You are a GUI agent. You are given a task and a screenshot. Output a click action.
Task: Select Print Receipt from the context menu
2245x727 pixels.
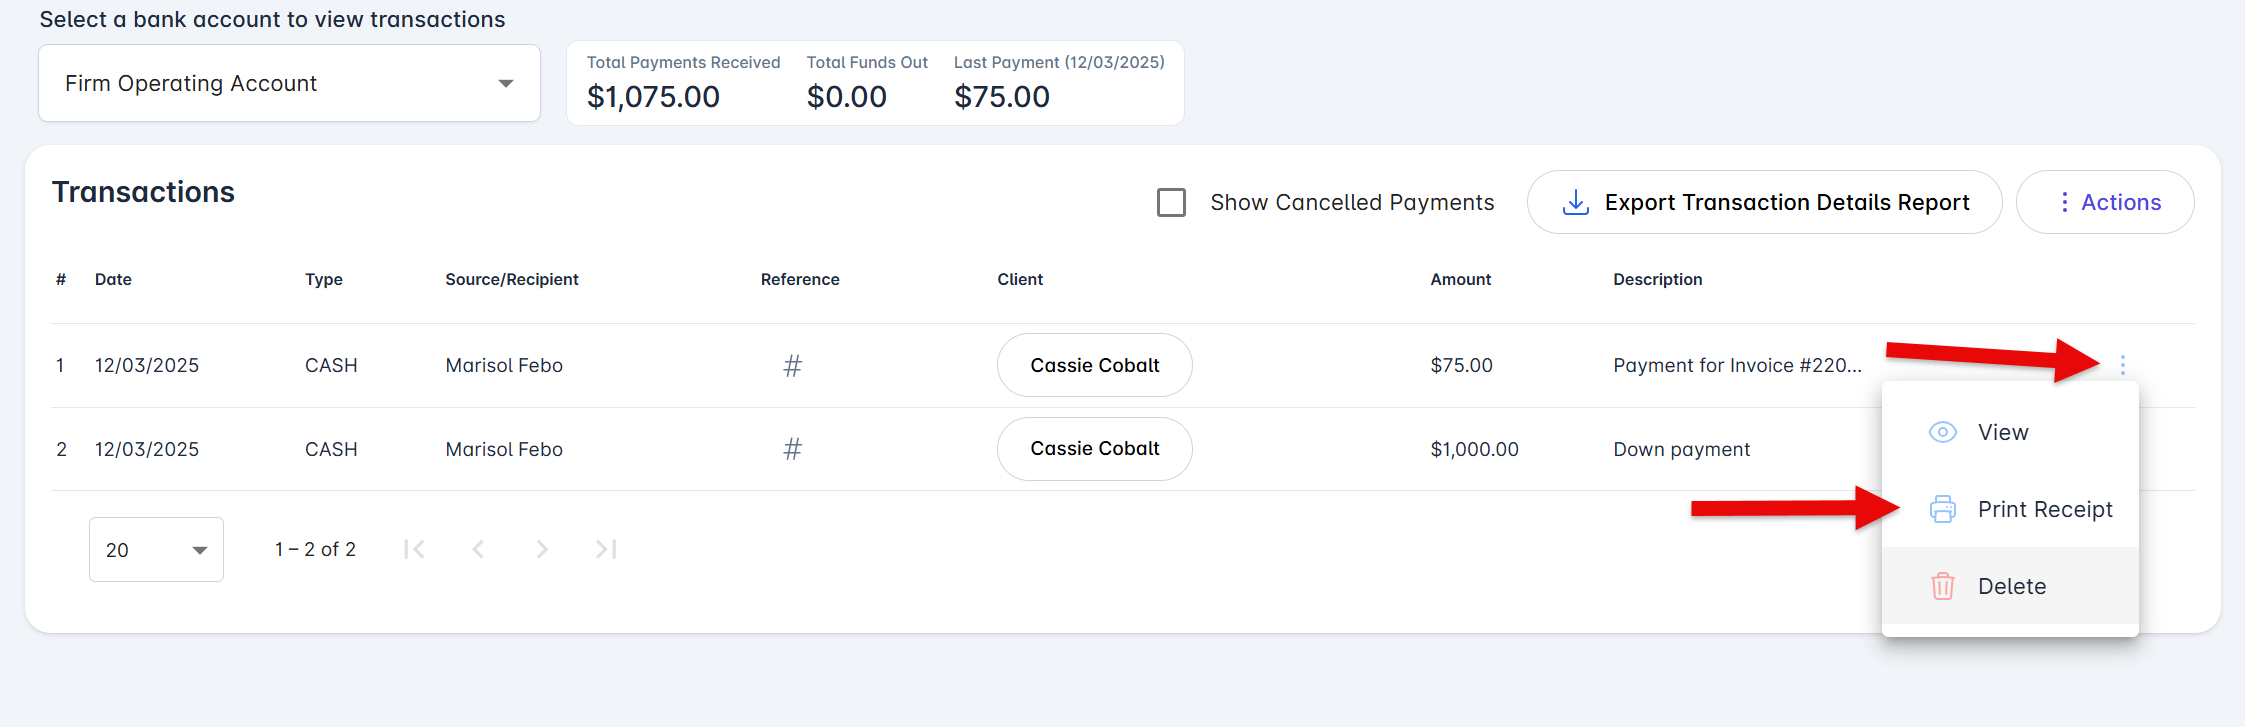(x=2044, y=509)
